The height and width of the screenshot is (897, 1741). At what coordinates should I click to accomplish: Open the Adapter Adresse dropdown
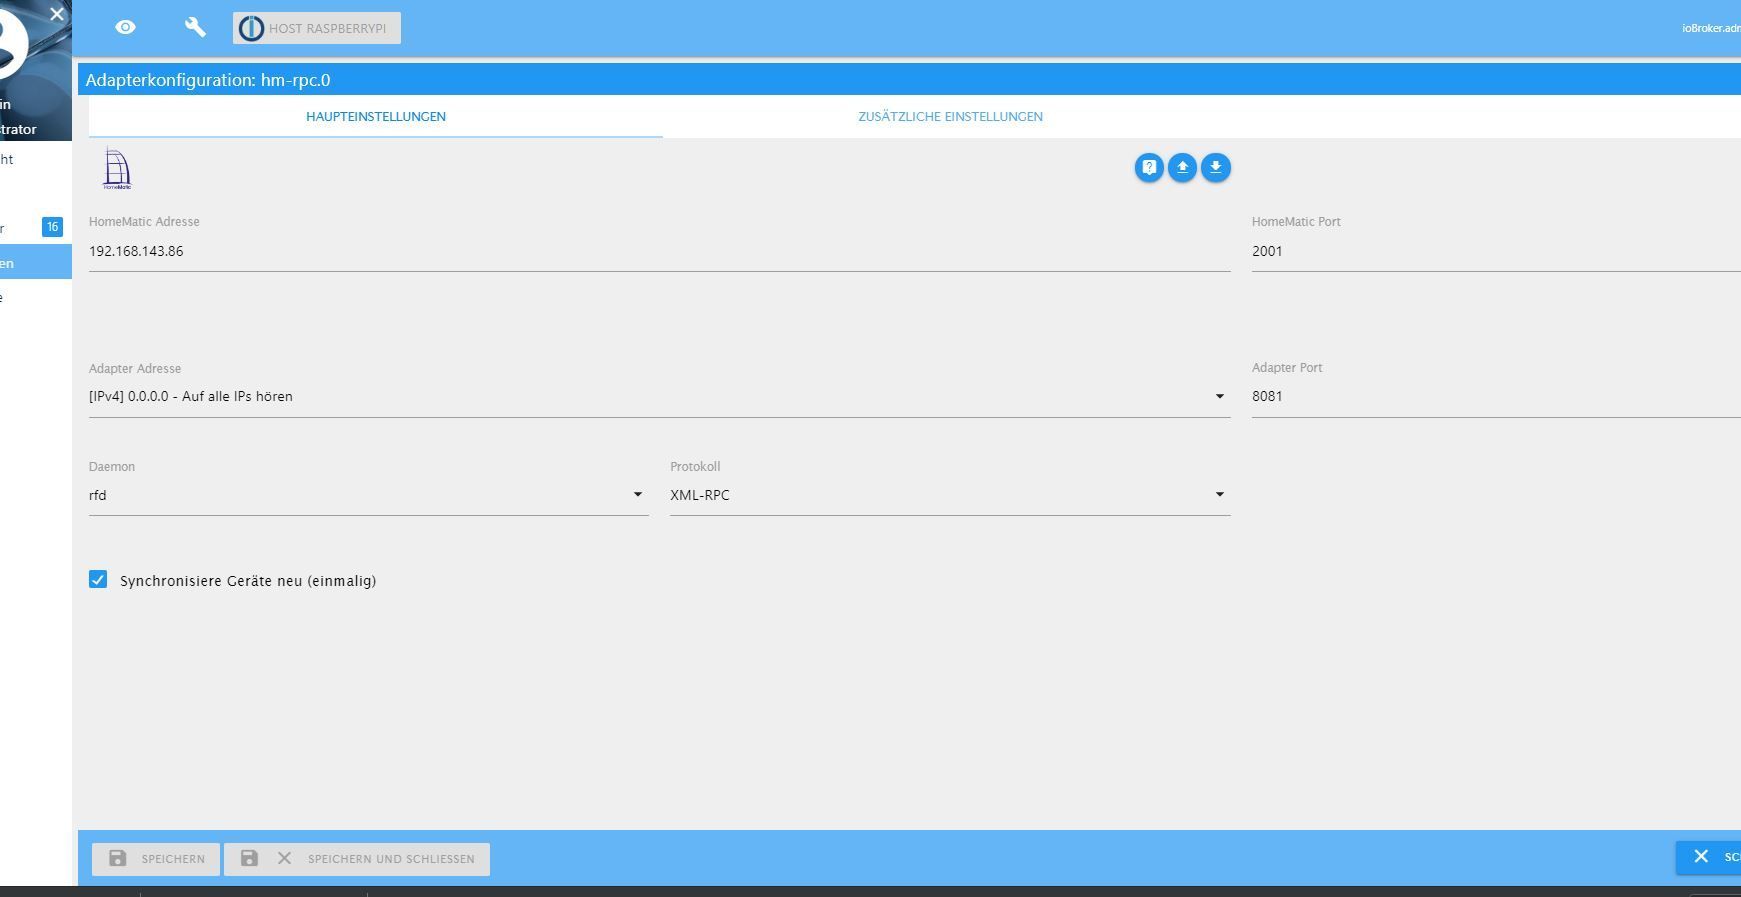tap(659, 397)
